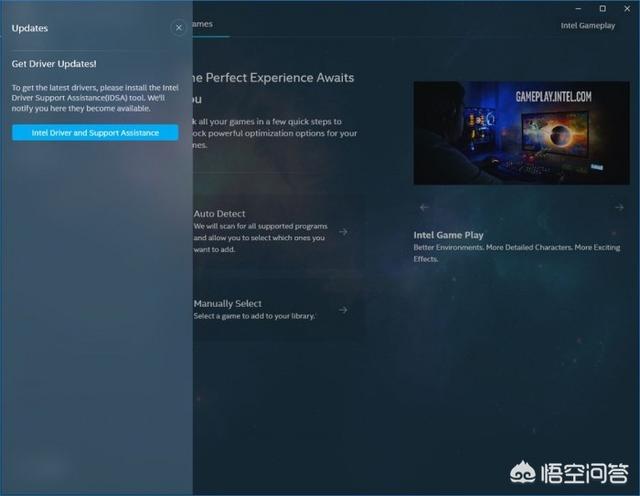Open the GAMEPLAY.INTEL.COM promo image
640x496 pixels.
click(521, 133)
